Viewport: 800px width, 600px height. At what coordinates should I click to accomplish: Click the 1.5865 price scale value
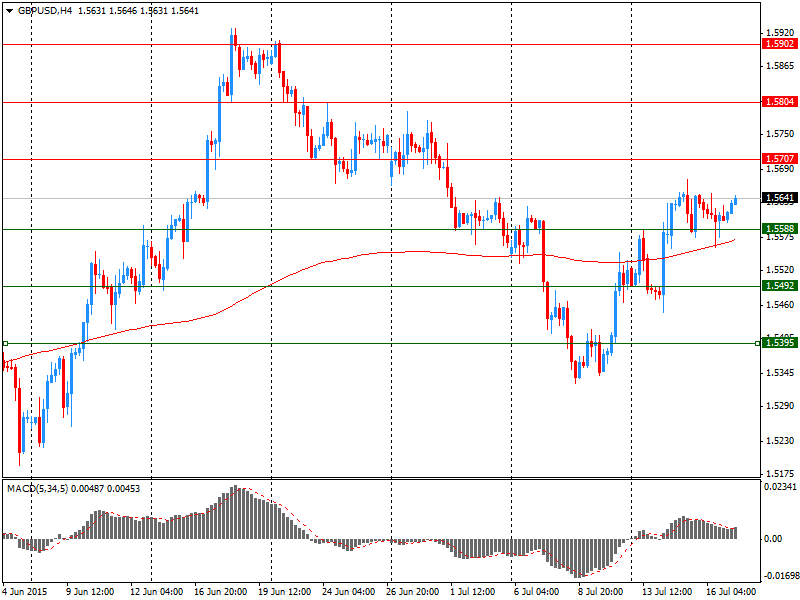[x=780, y=66]
